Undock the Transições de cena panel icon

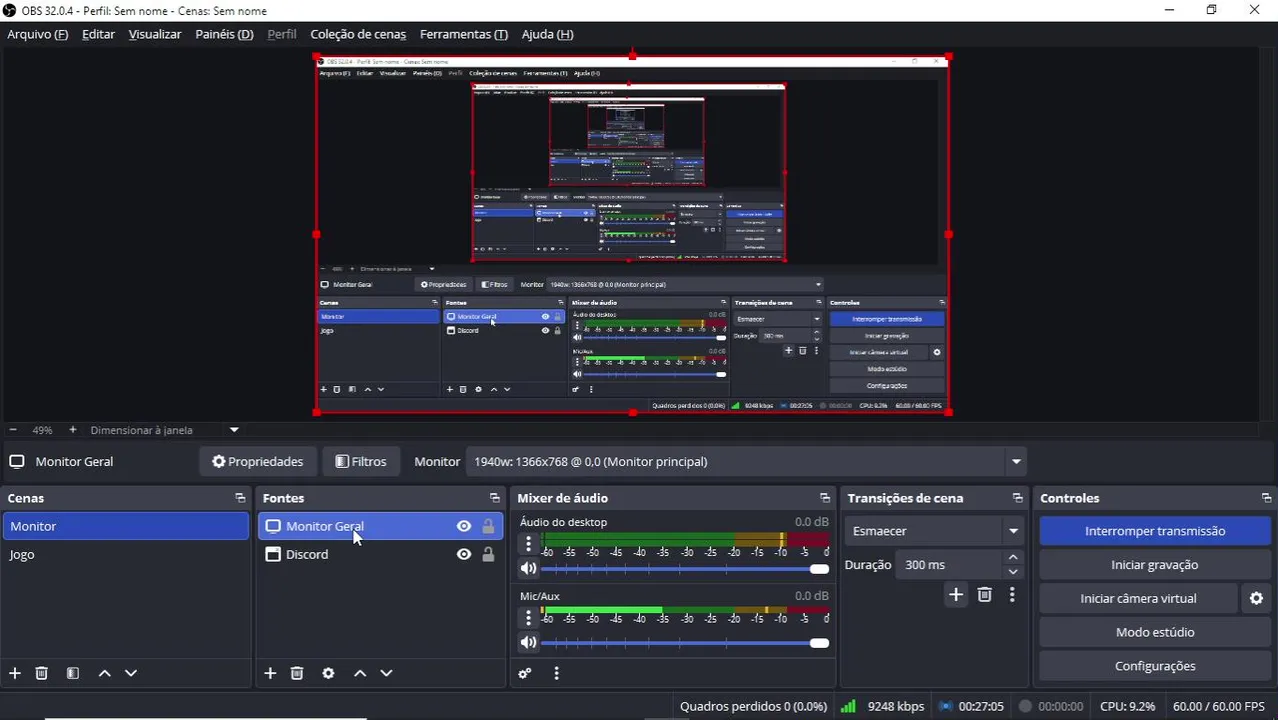coord(1017,498)
